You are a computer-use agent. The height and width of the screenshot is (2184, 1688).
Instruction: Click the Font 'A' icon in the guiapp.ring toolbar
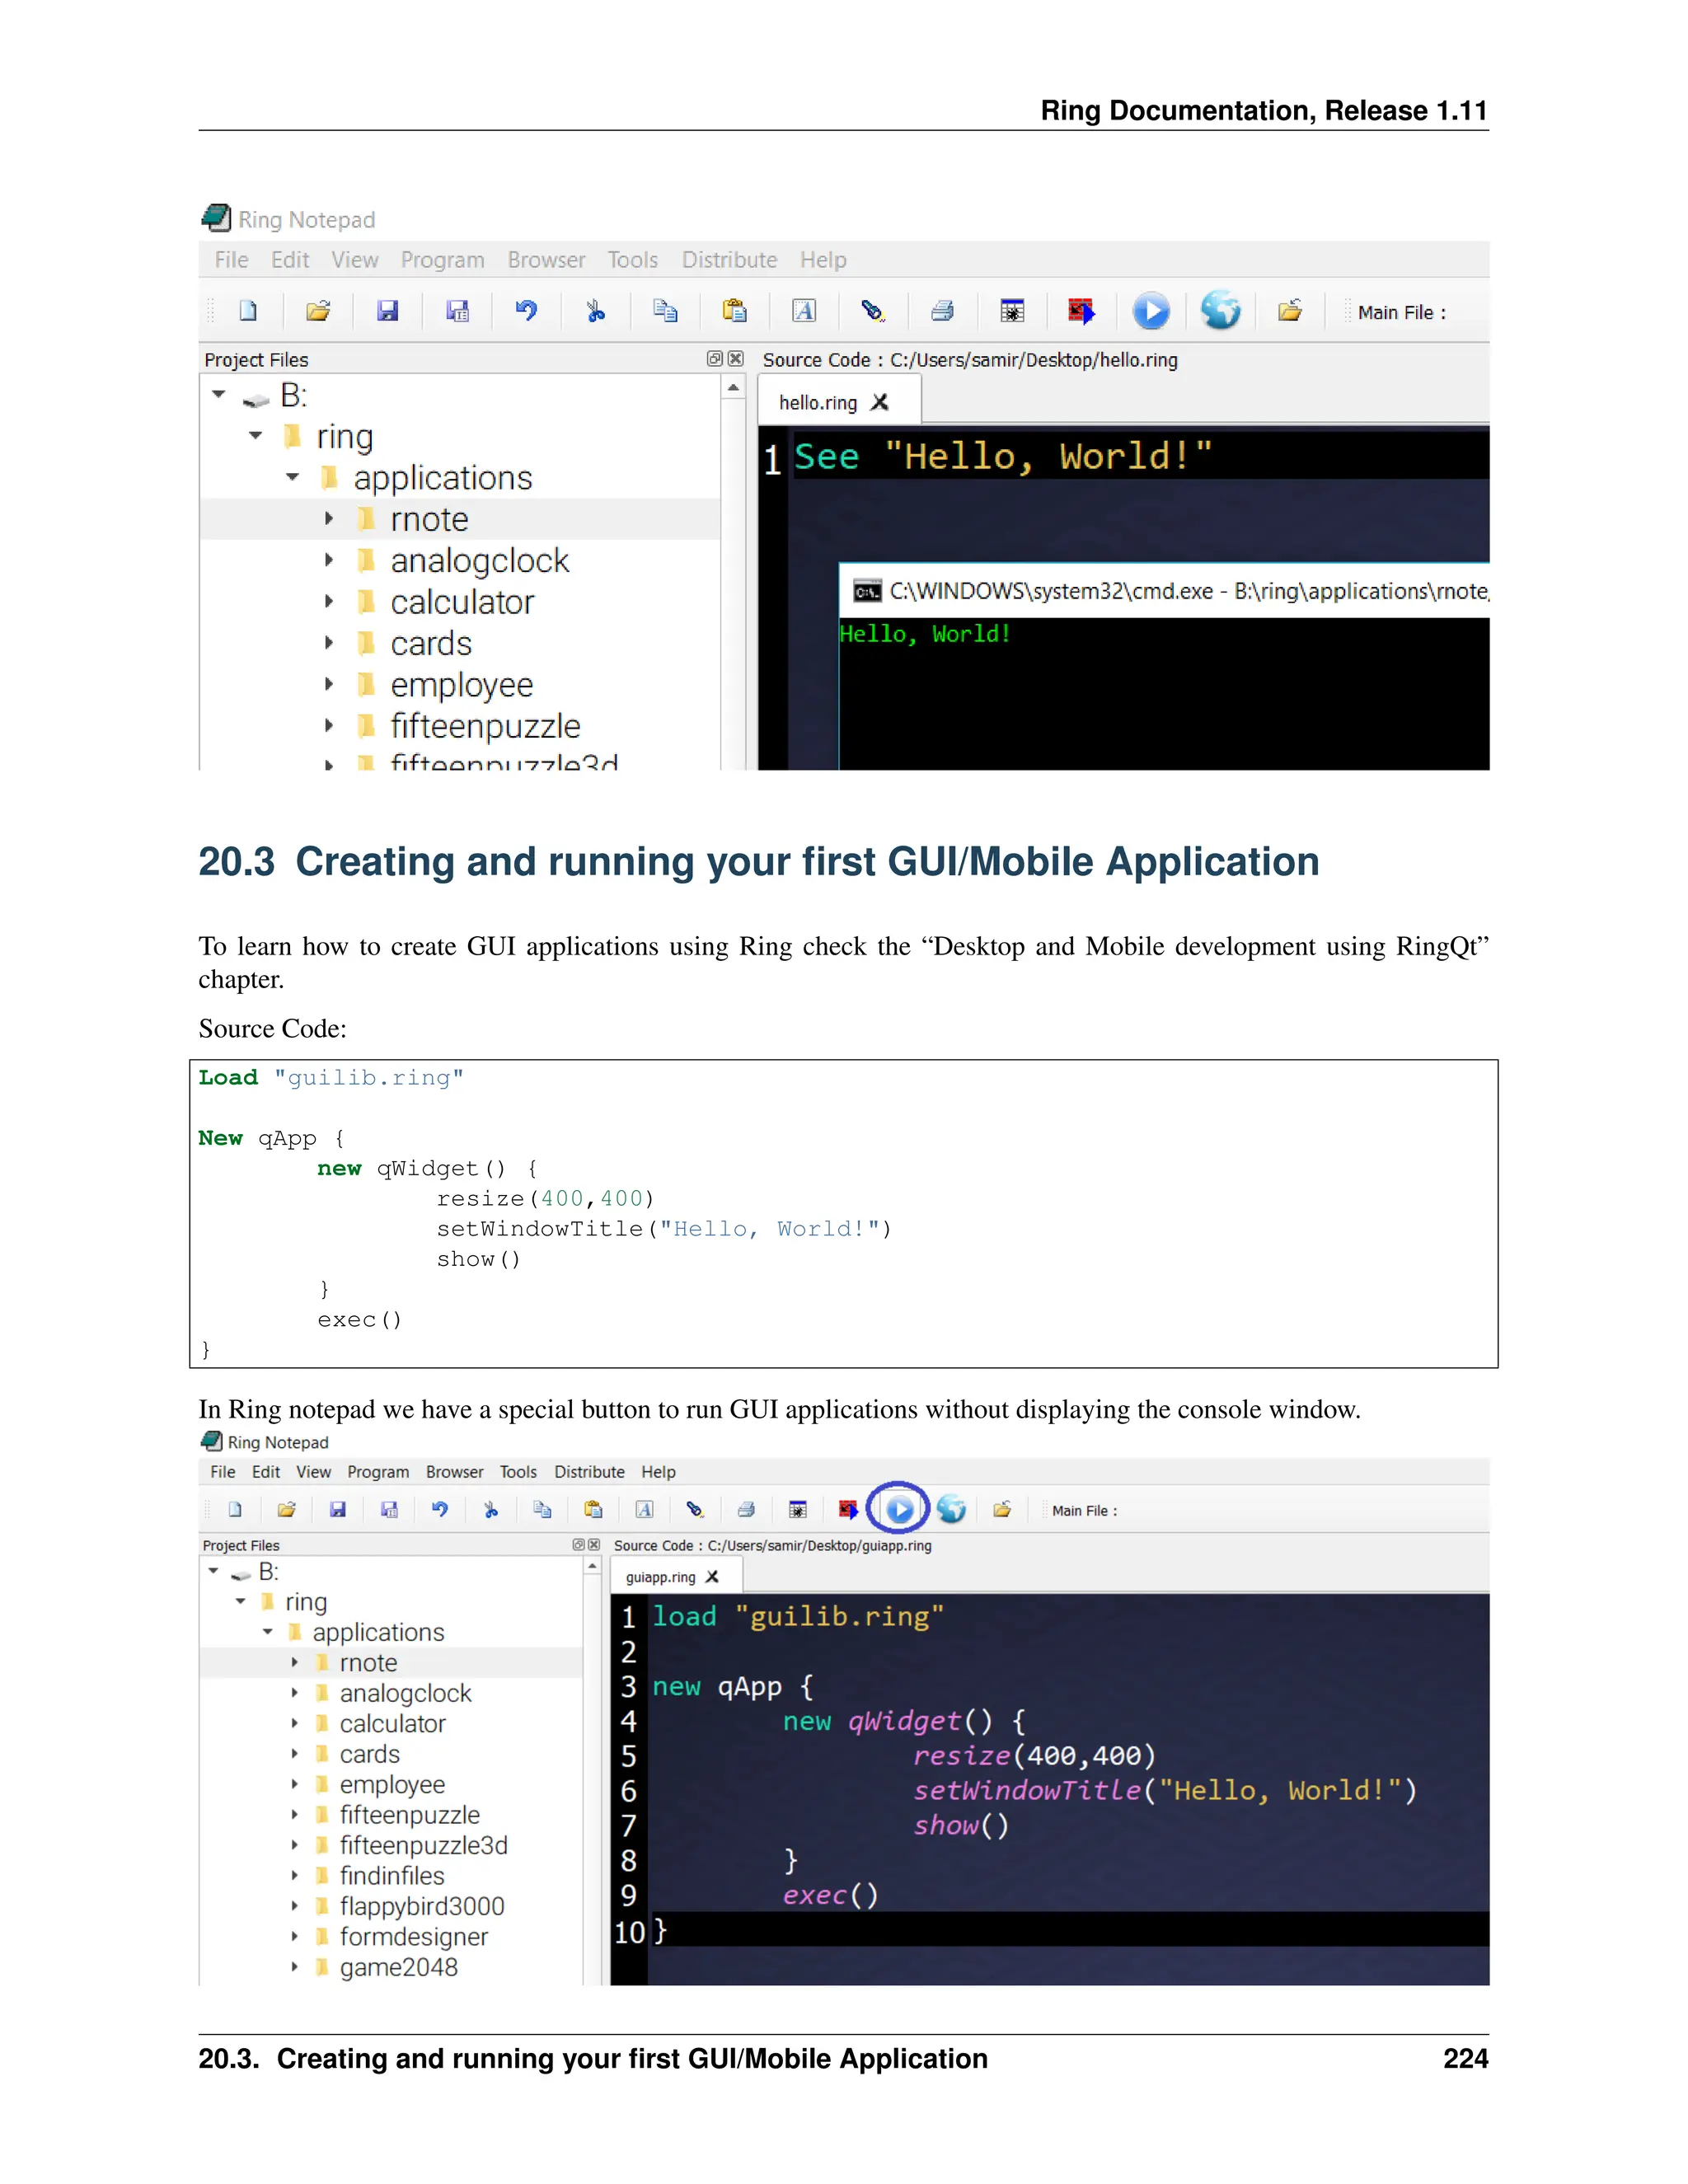(644, 1510)
